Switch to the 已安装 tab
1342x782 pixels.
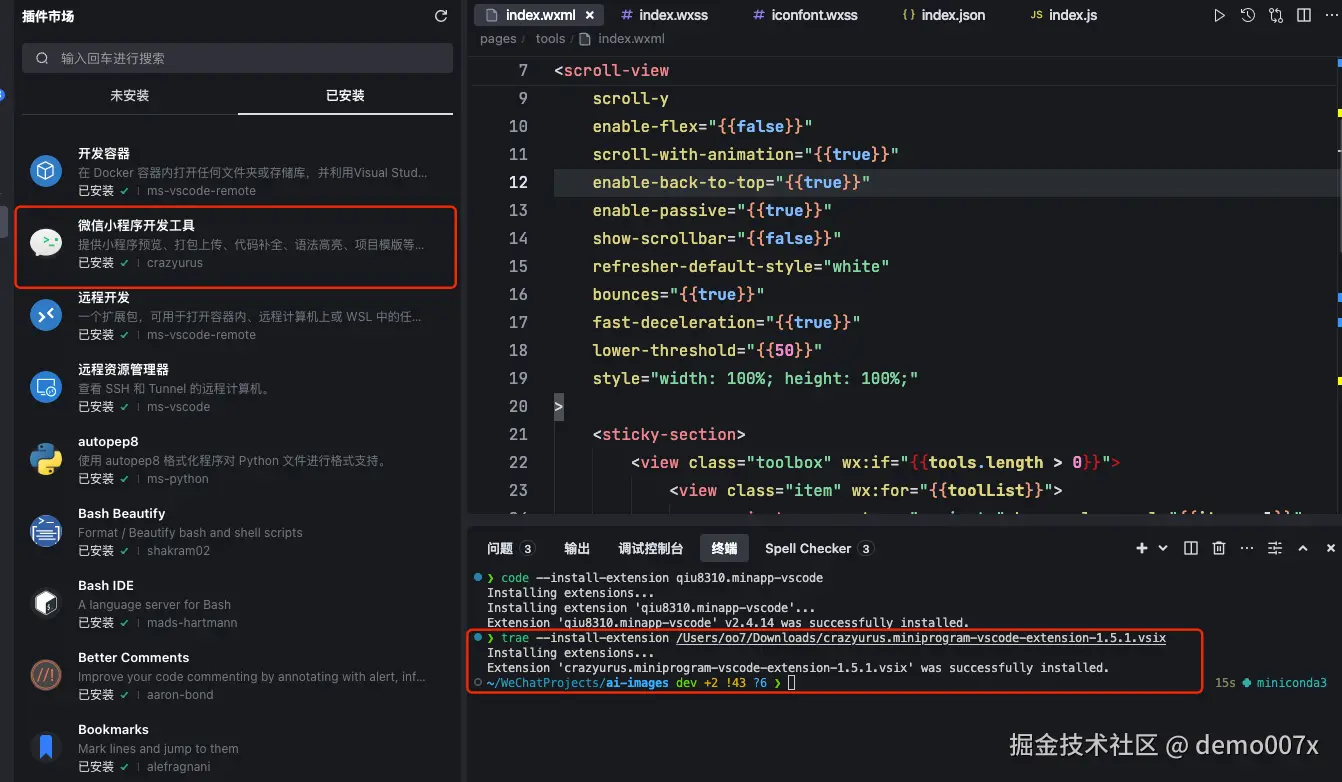point(346,96)
